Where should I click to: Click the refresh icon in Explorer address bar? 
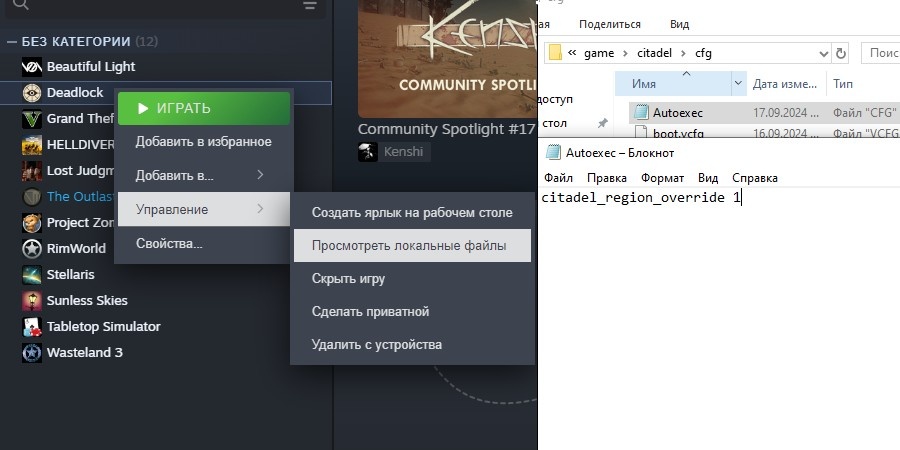point(841,53)
